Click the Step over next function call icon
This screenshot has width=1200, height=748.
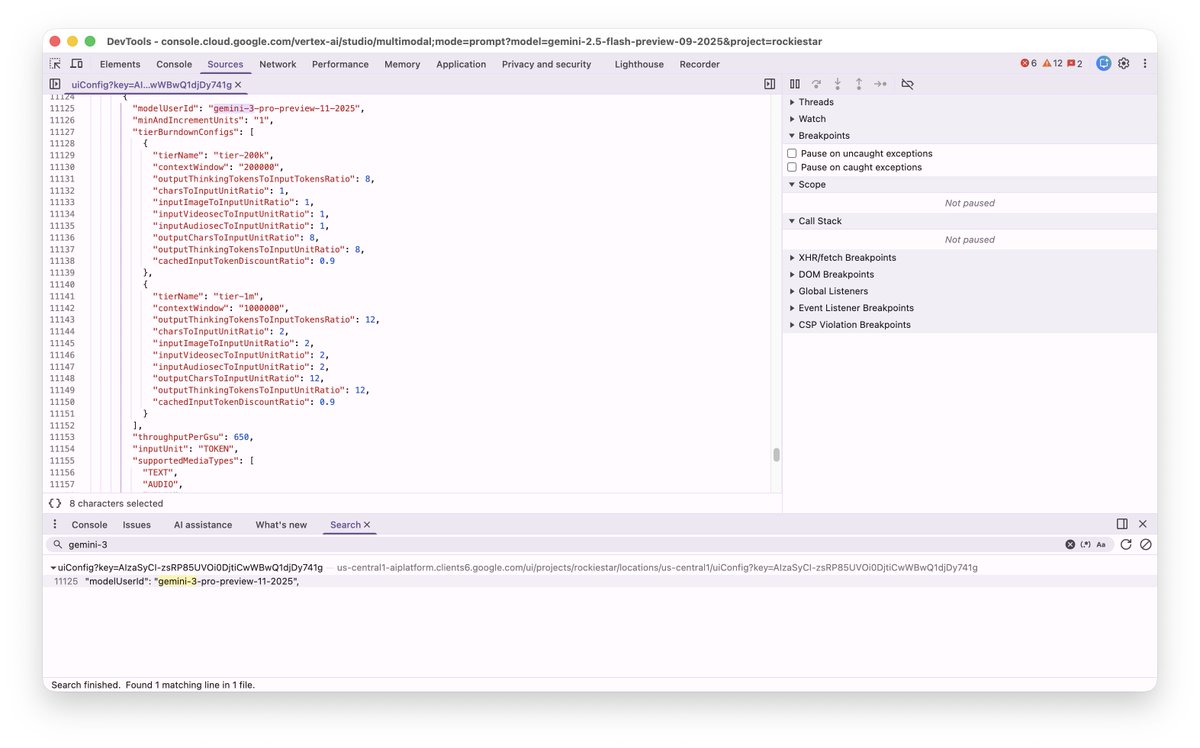pos(816,84)
